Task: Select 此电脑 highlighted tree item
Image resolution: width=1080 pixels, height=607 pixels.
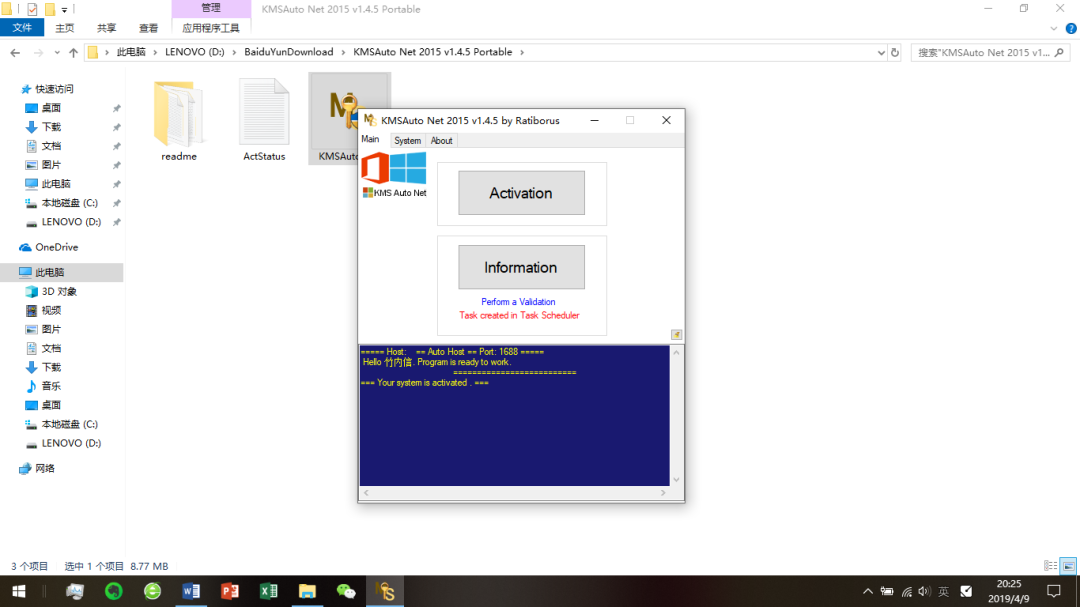Action: 62,273
